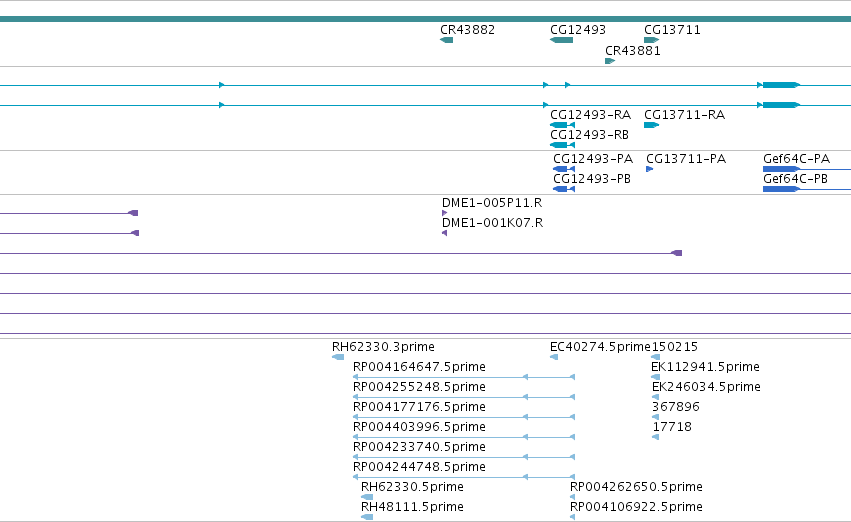The image size is (851, 522).
Task: Click the gene glyph below CR43881
Action: (x=610, y=61)
